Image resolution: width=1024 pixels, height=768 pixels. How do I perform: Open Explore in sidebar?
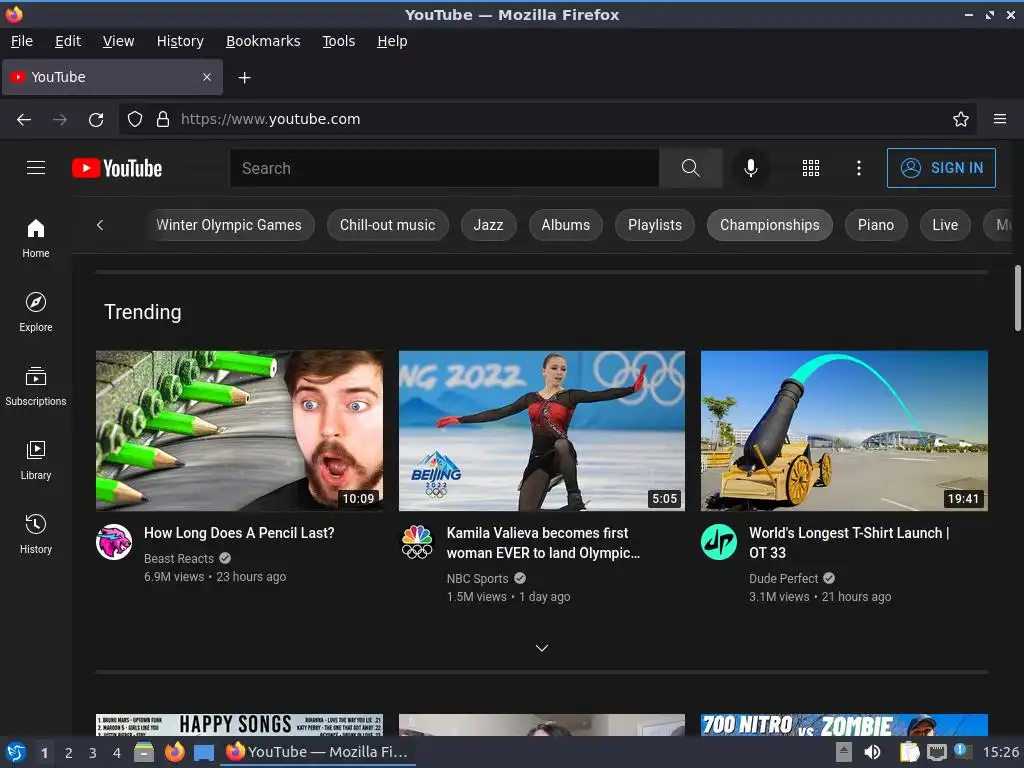click(x=36, y=312)
